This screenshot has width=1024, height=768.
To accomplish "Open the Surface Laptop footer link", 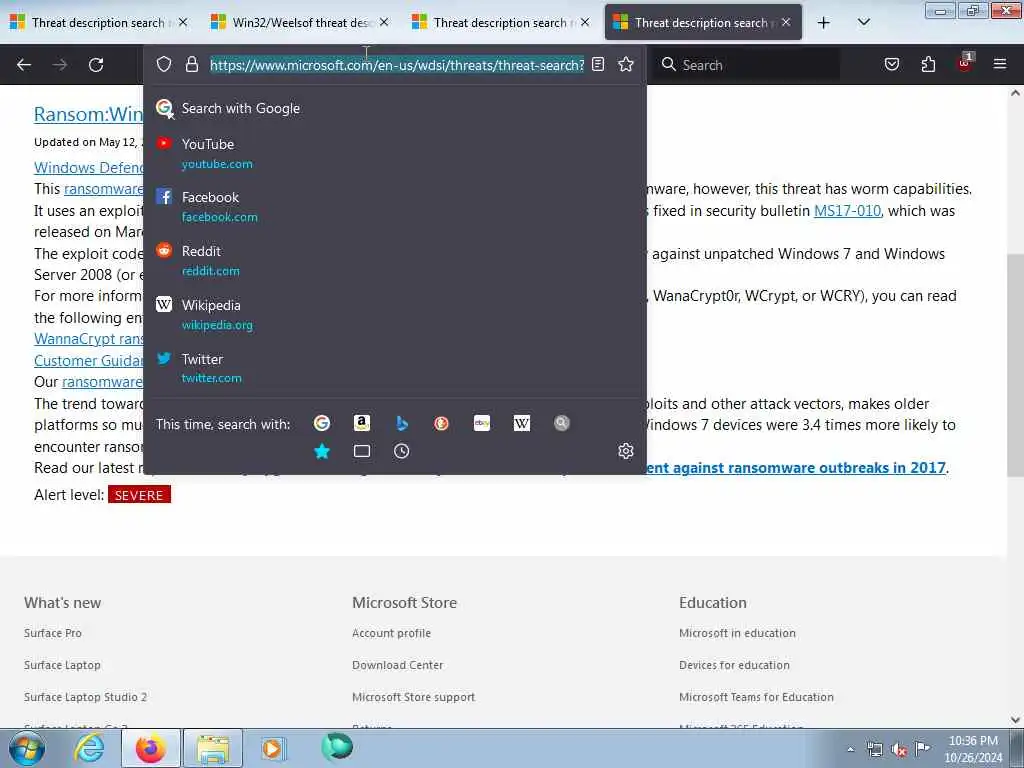I will click(x=62, y=665).
